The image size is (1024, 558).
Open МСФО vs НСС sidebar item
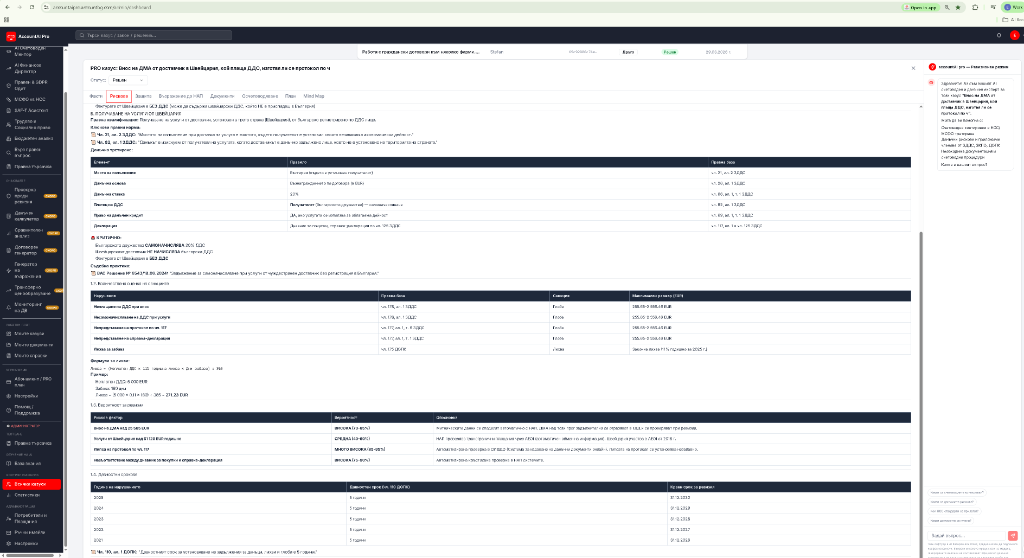(30, 99)
